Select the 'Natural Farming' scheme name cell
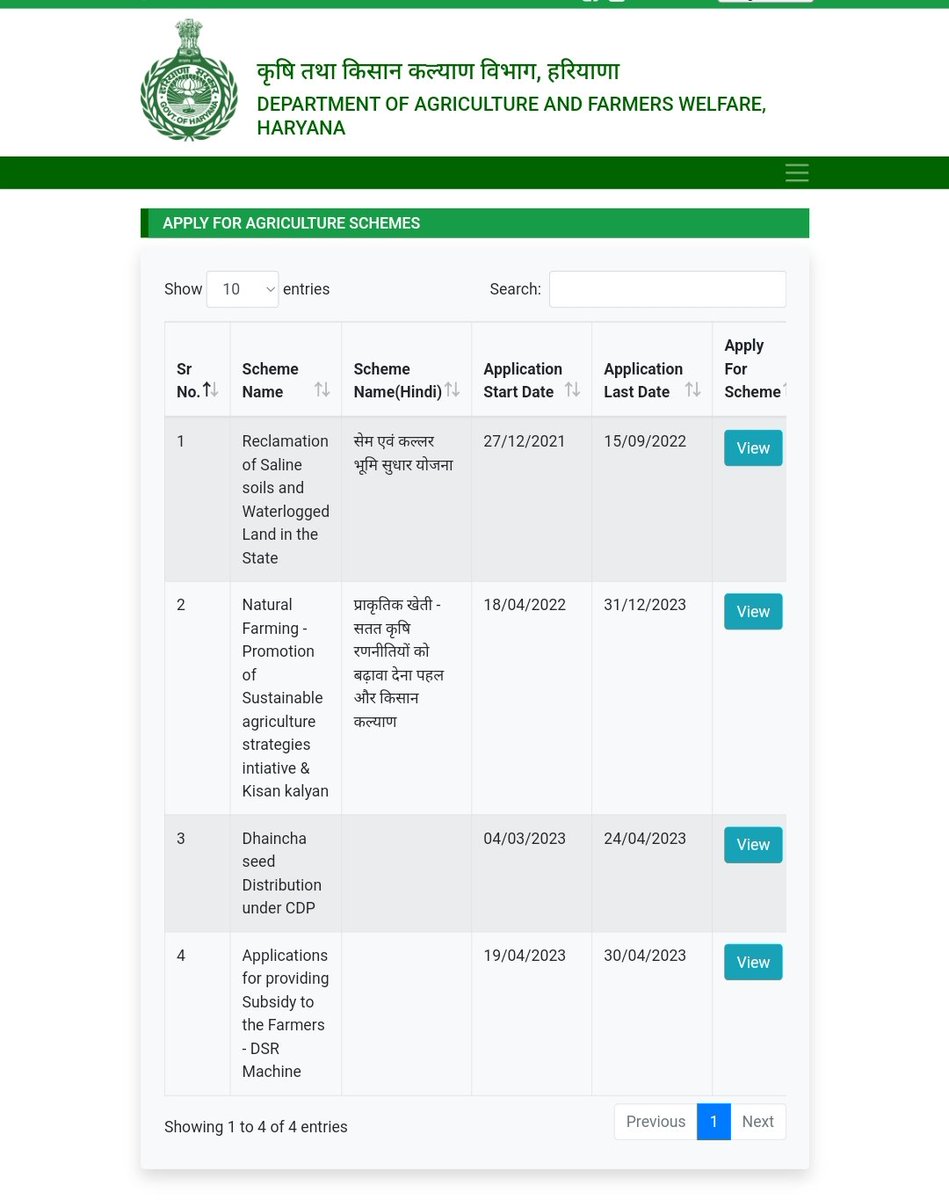The width and height of the screenshot is (949, 1200). (285, 698)
